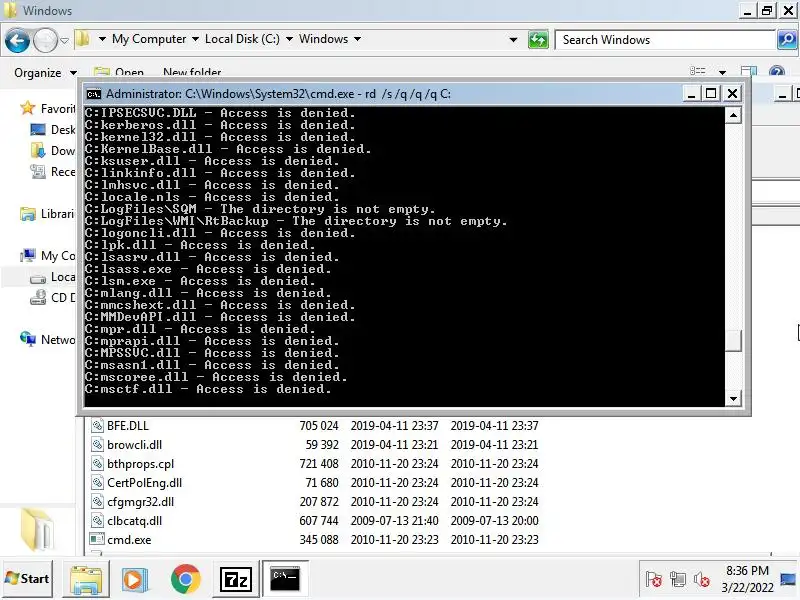Screen dimensions: 800x600
Task: Open the address bar history dropdown
Action: click(513, 39)
